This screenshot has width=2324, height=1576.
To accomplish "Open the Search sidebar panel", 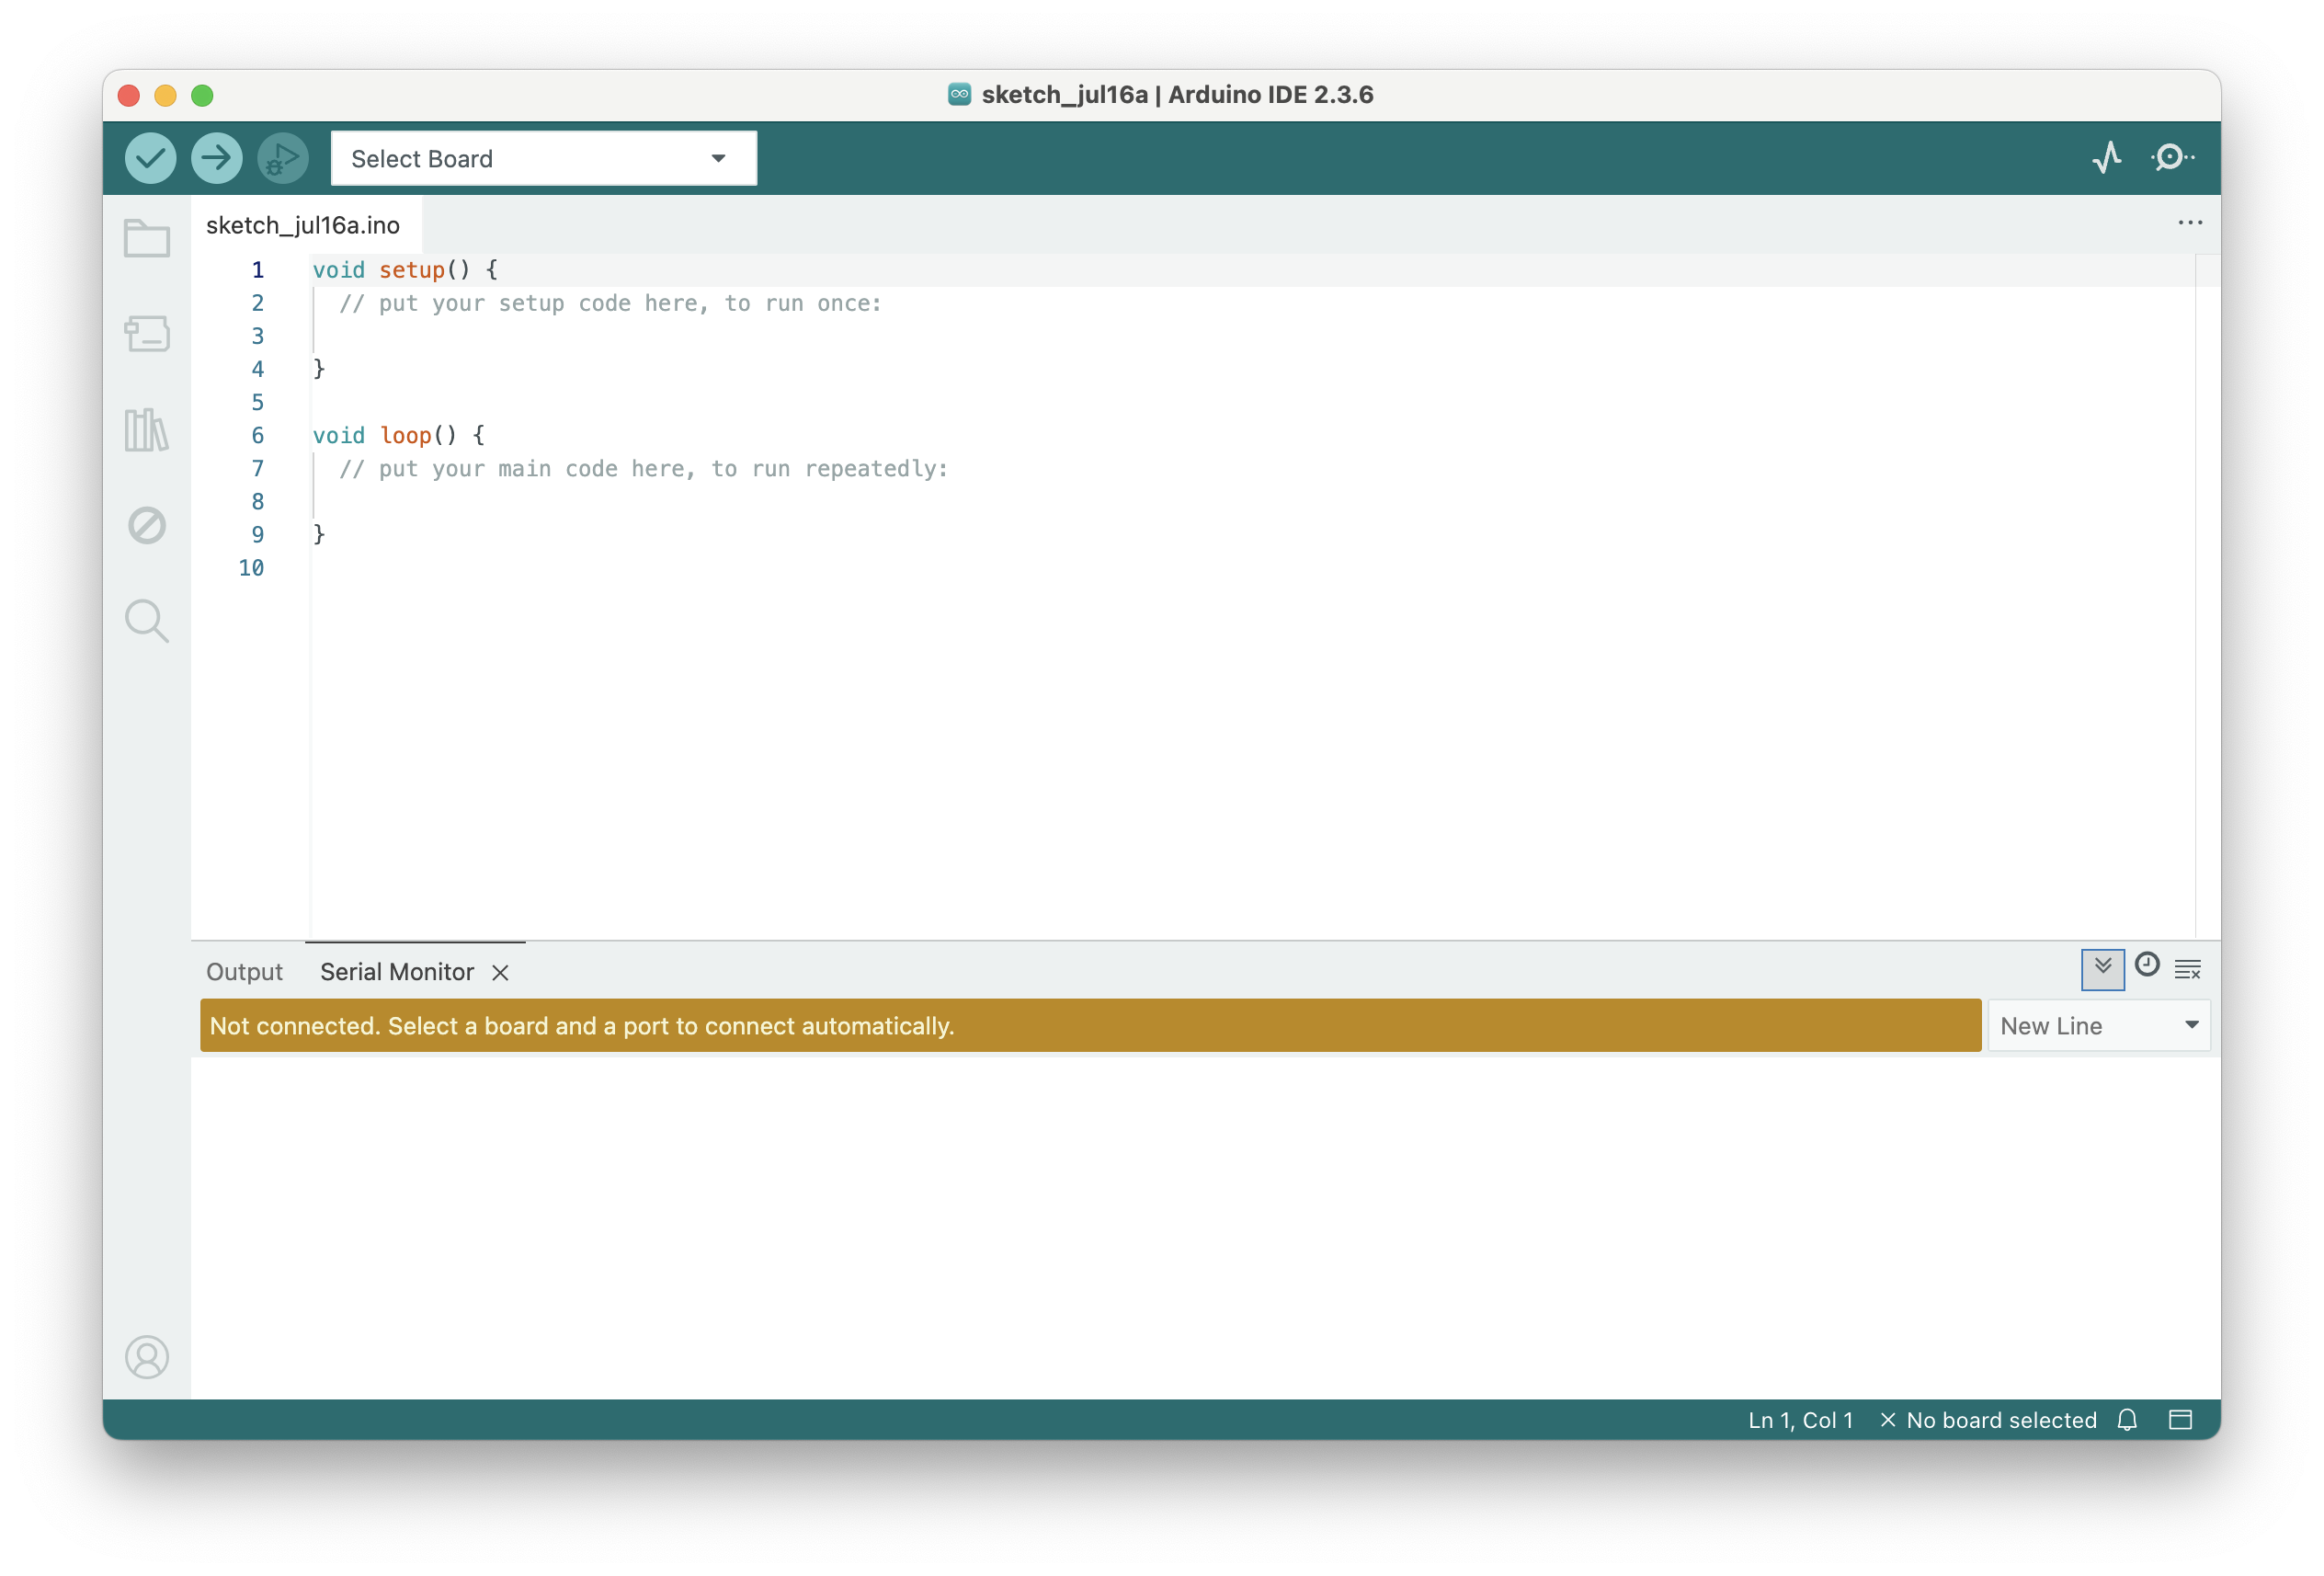I will point(147,621).
